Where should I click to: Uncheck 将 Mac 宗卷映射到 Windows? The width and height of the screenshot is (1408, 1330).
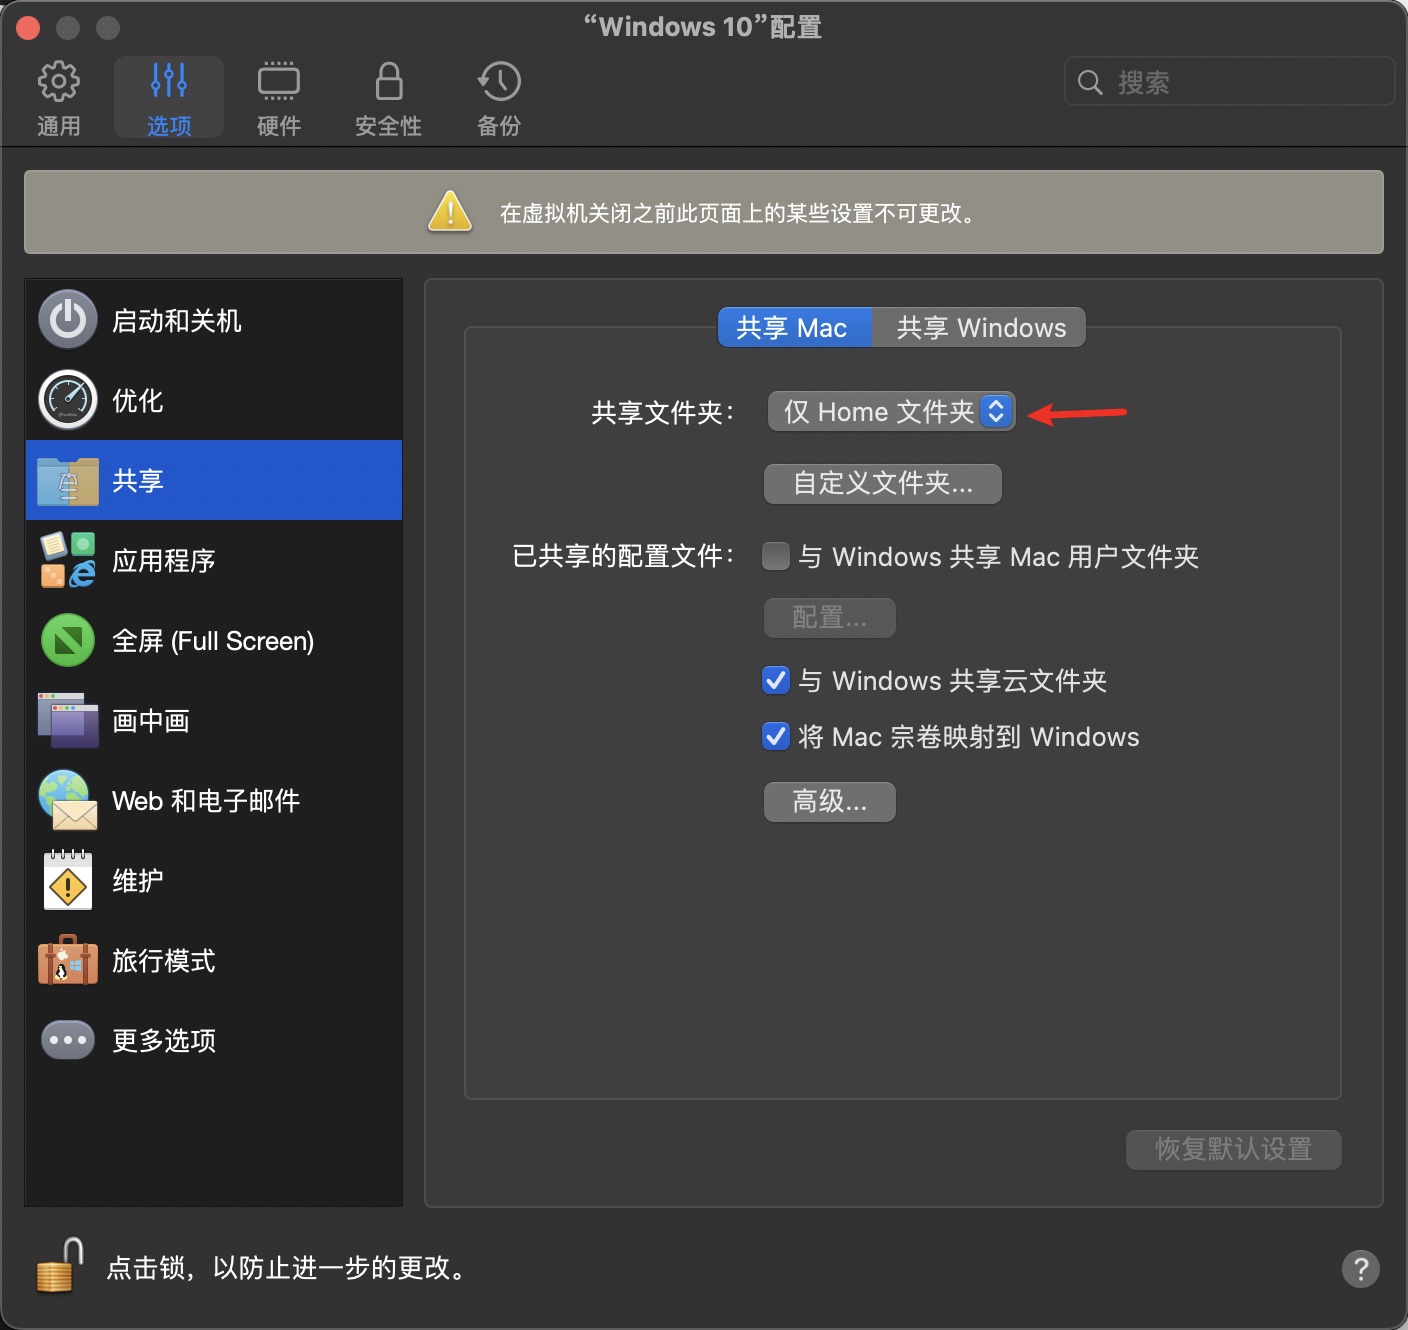(776, 736)
